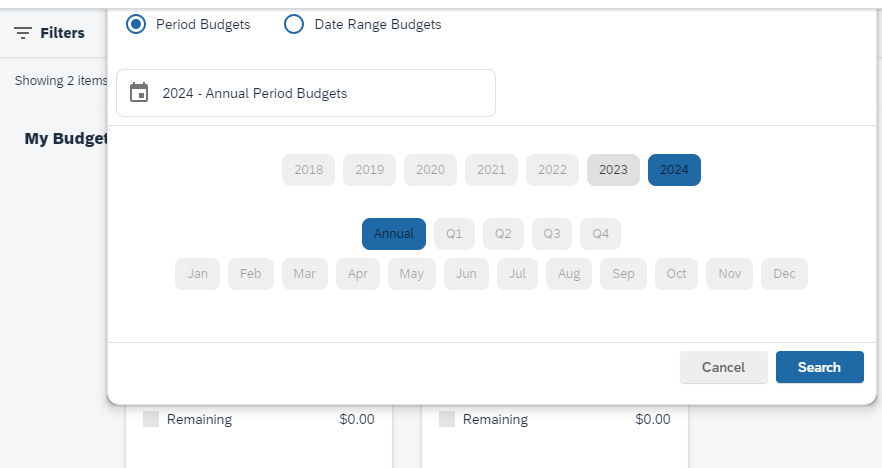Pick the Oct month
The width and height of the screenshot is (882, 468).
(x=676, y=274)
